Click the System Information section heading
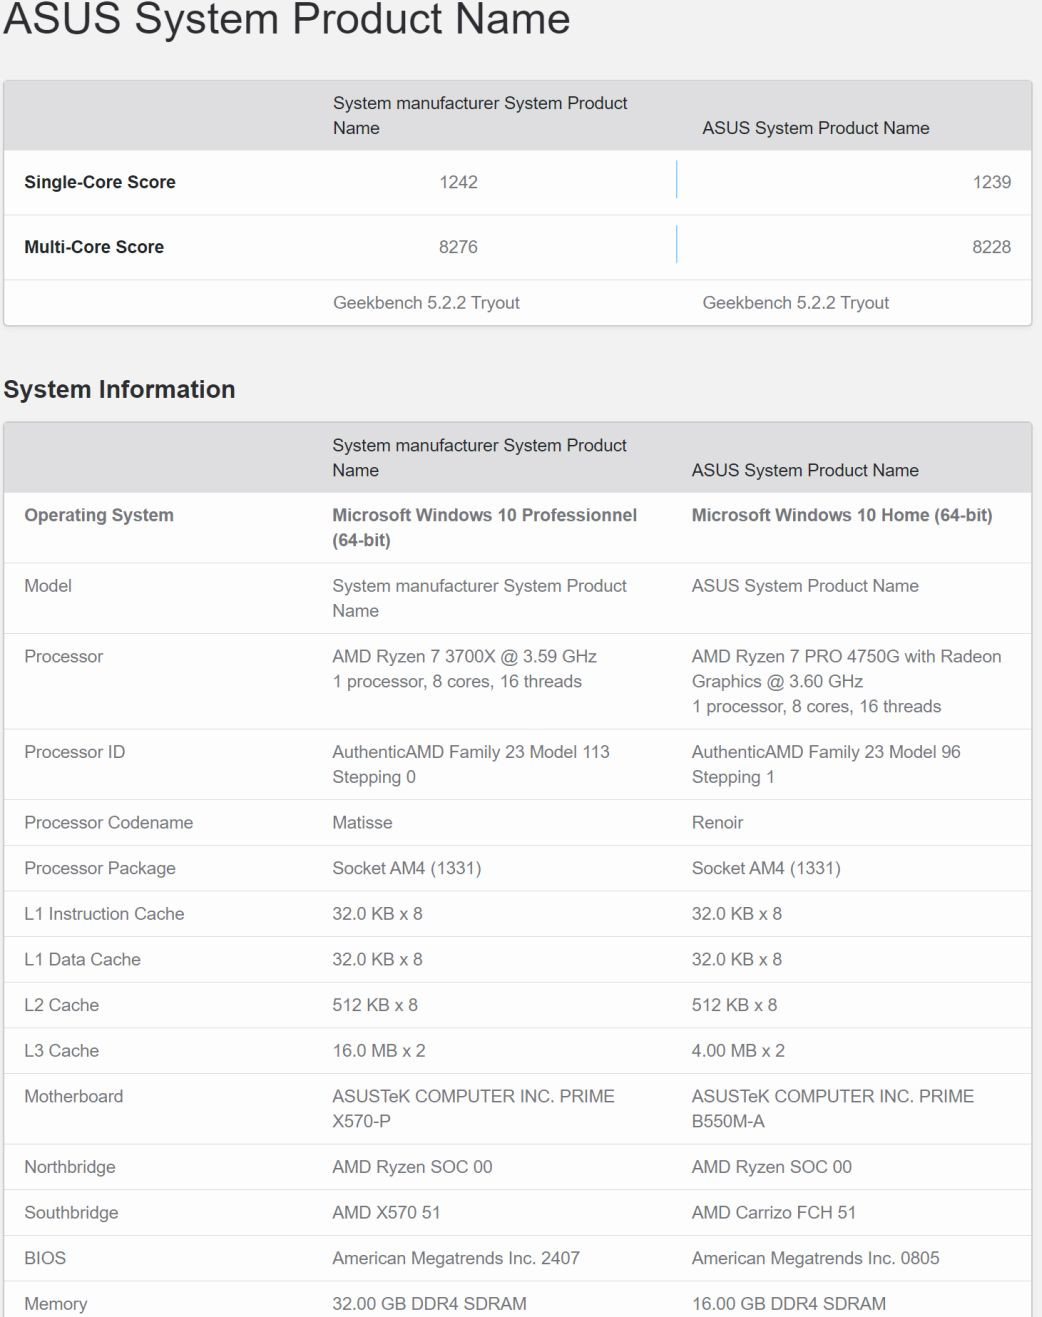Viewport: 1042px width, 1317px height. click(x=119, y=389)
